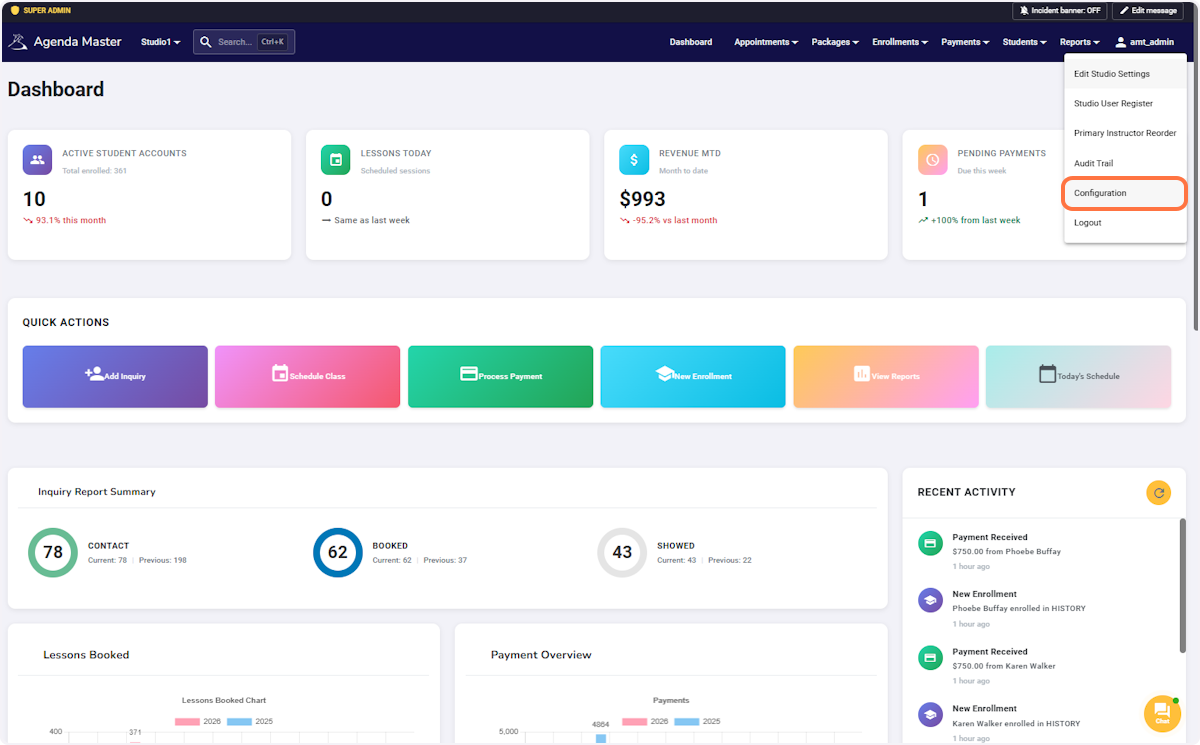
Task: Expand the Enrollments menu
Action: pyautogui.click(x=900, y=42)
